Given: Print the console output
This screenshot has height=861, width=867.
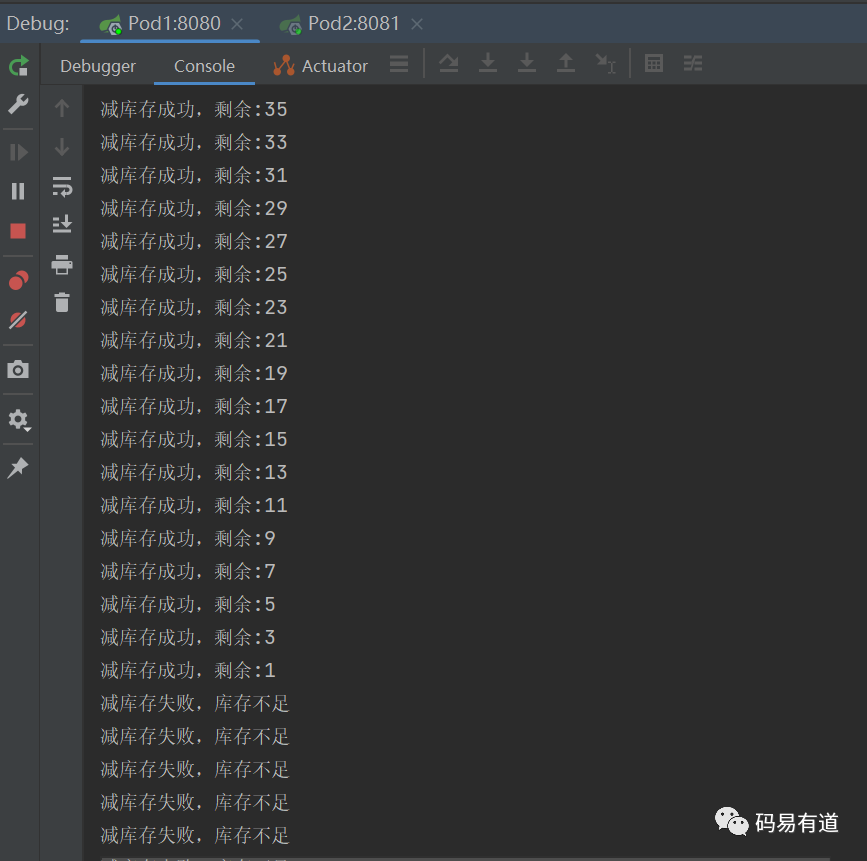Looking at the screenshot, I should pyautogui.click(x=62, y=264).
